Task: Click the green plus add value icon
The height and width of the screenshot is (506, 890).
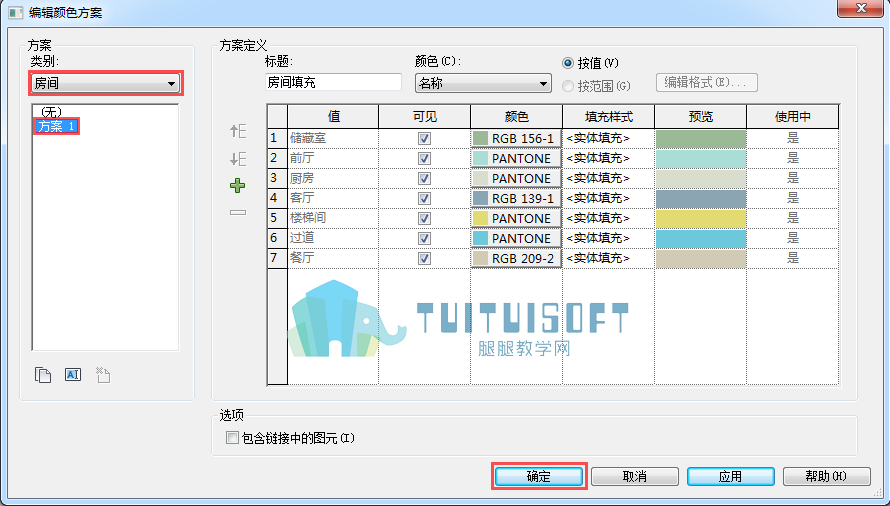Action: (x=238, y=186)
